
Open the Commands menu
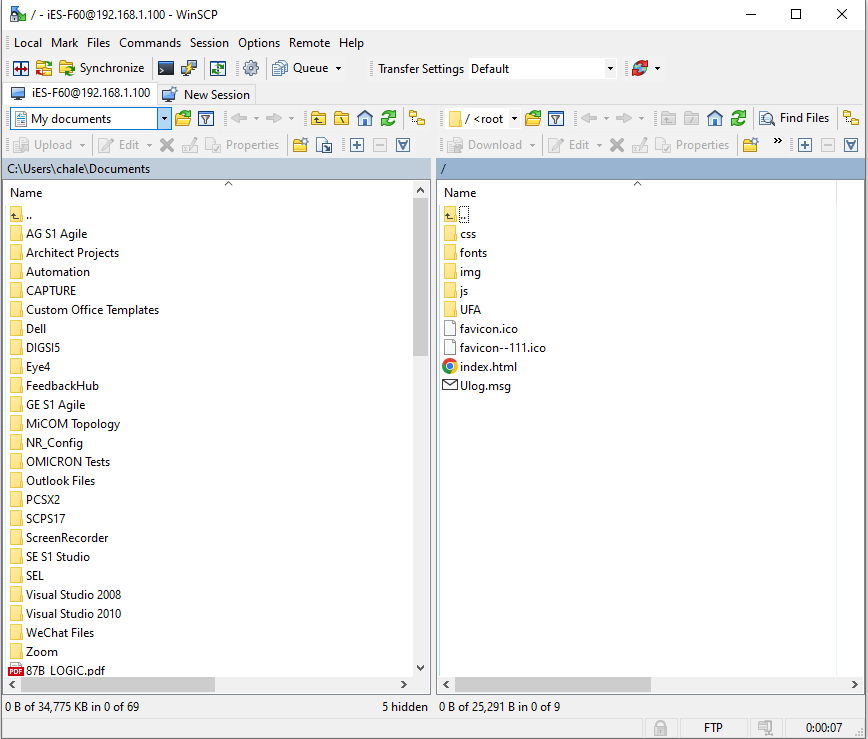(150, 43)
